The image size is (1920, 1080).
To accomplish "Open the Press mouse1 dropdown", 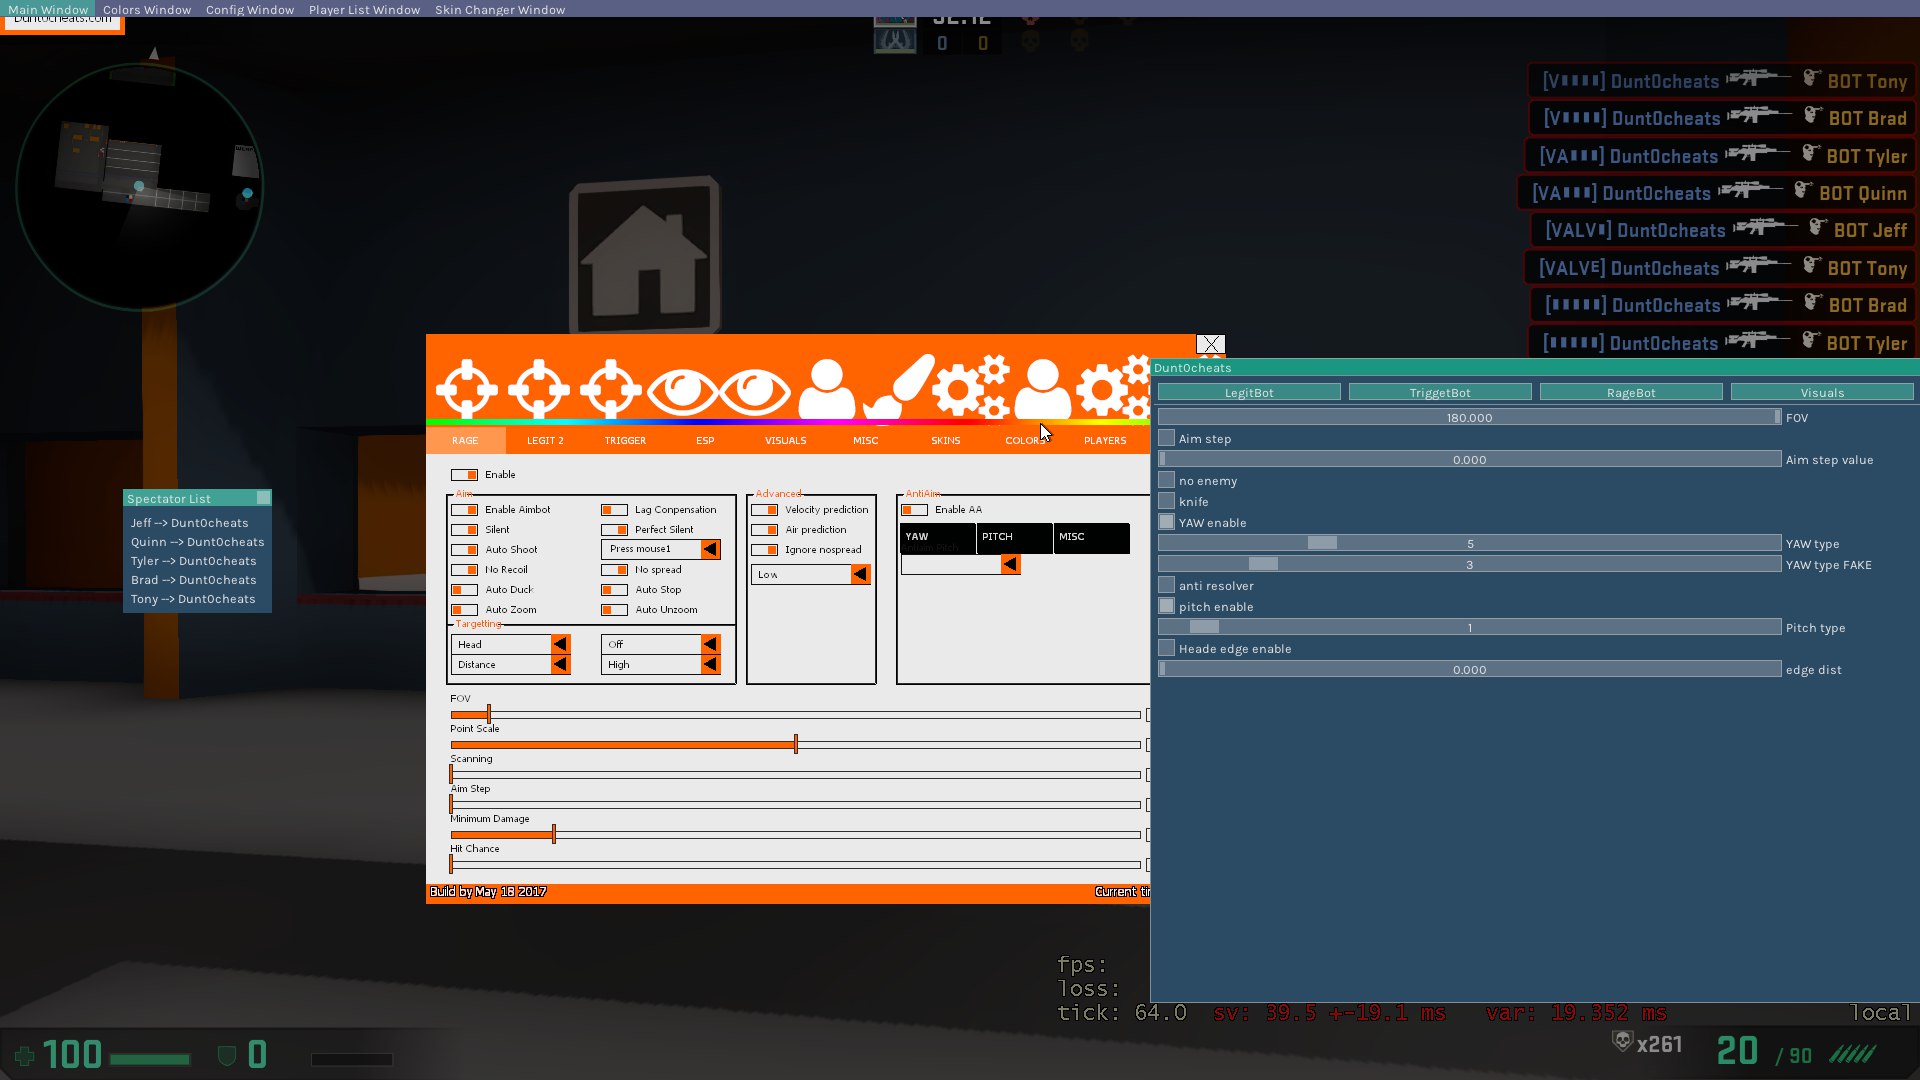I will click(x=660, y=549).
